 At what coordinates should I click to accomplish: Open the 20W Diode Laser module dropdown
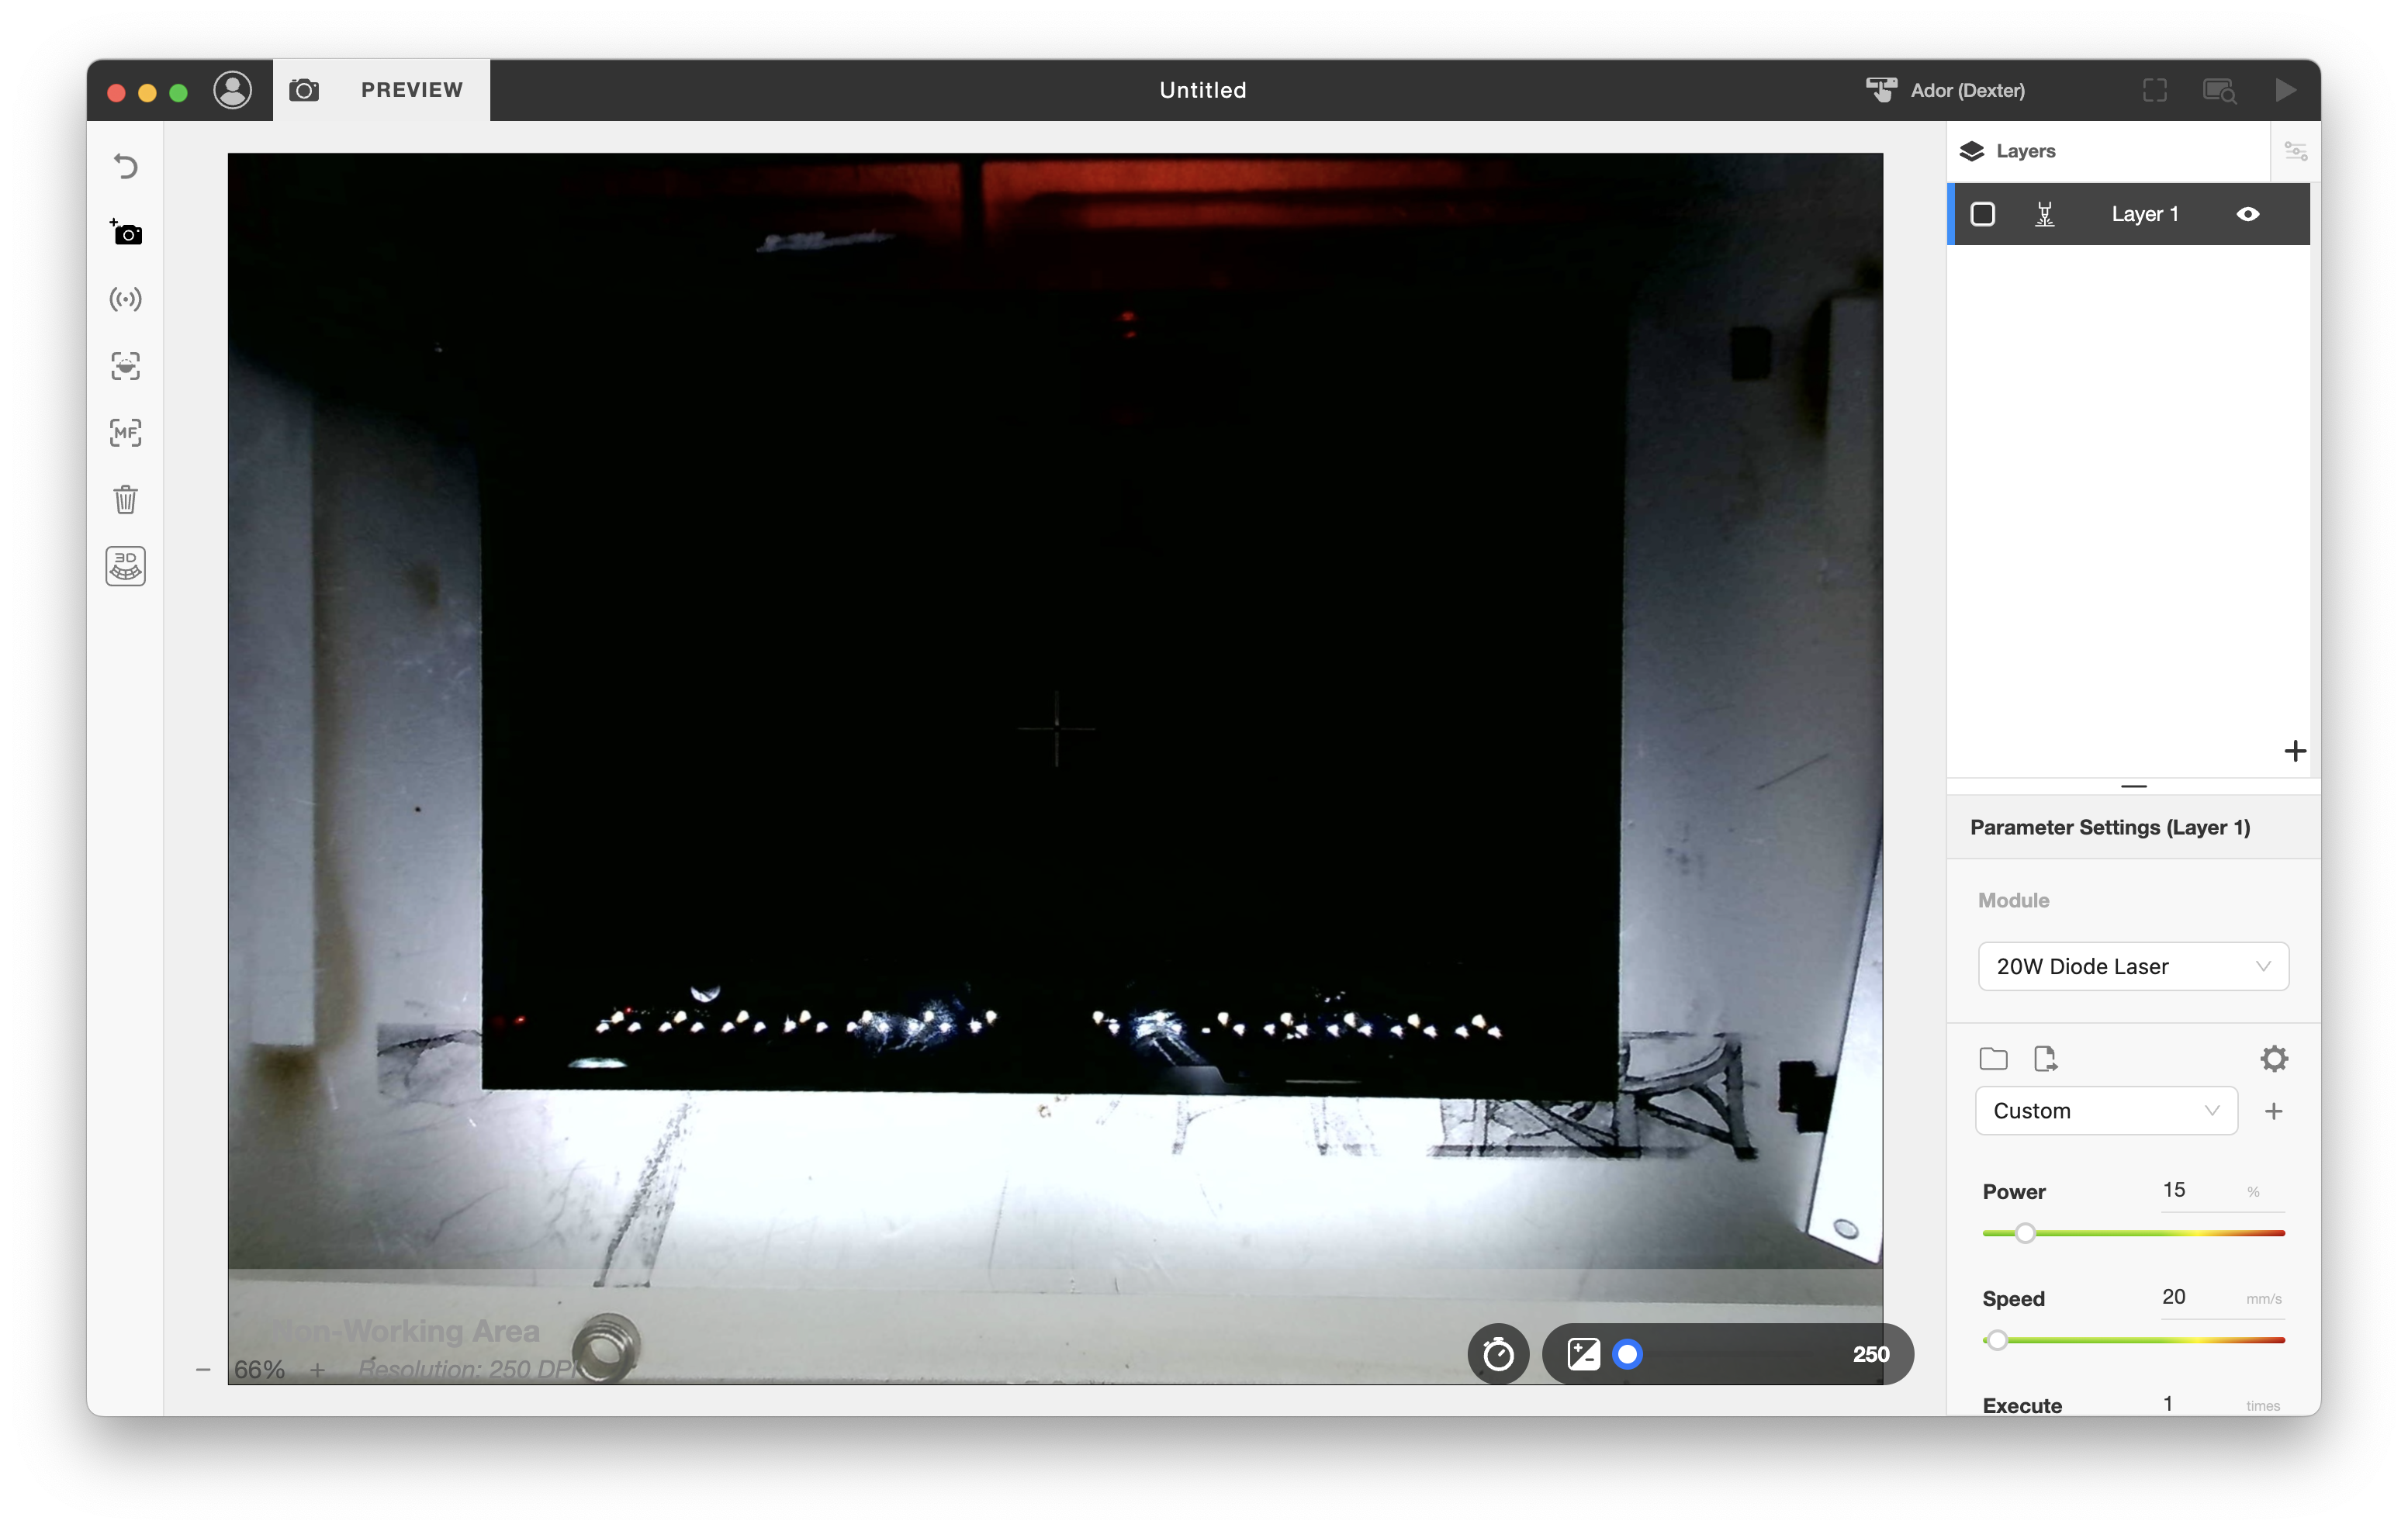[x=2133, y=966]
